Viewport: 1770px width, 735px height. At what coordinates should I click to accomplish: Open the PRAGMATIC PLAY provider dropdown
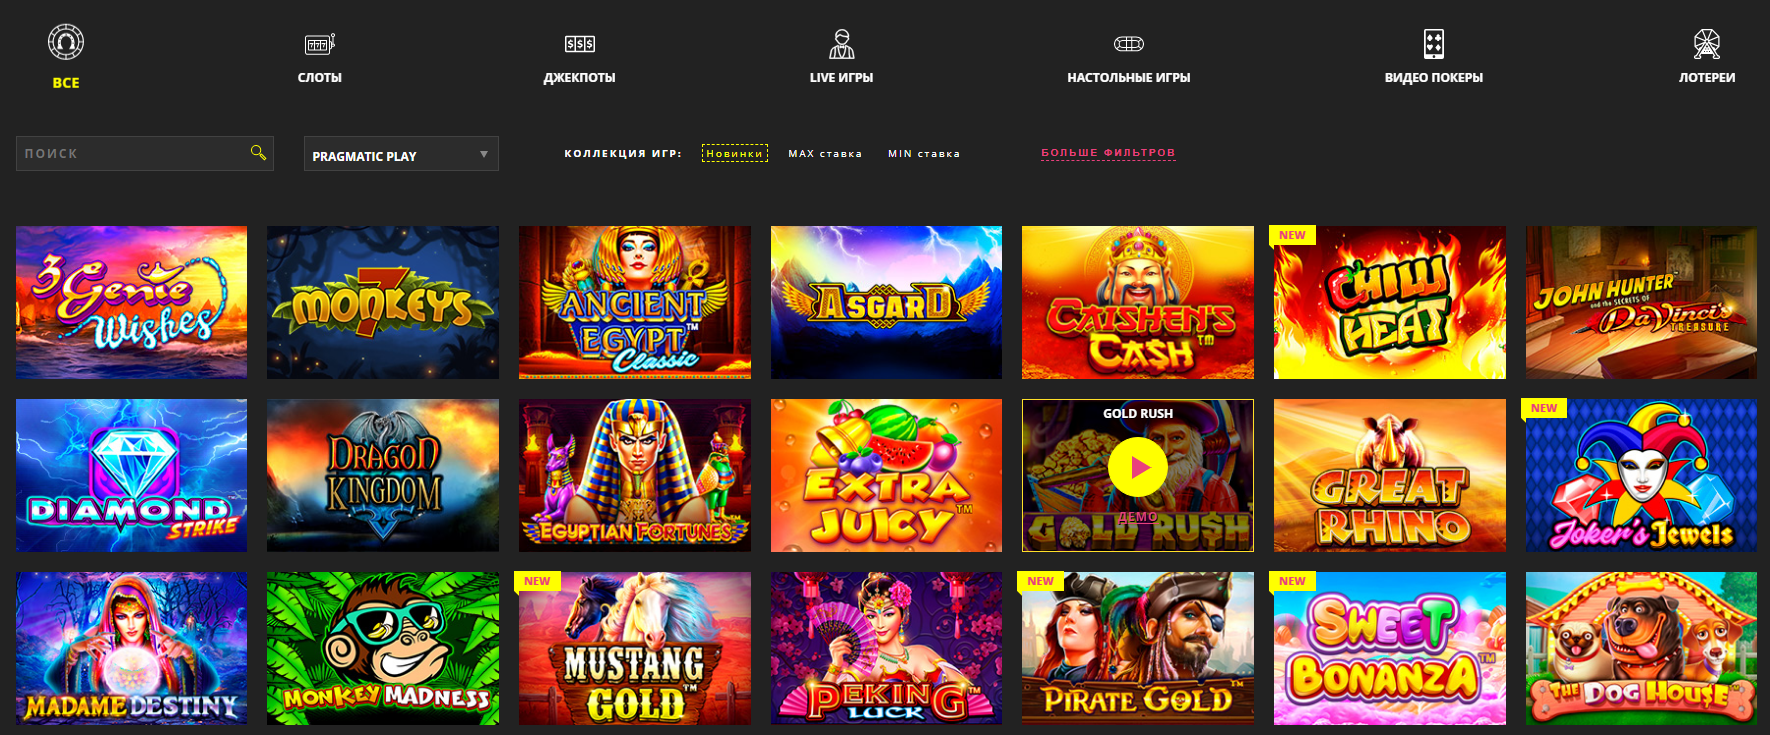coord(401,154)
